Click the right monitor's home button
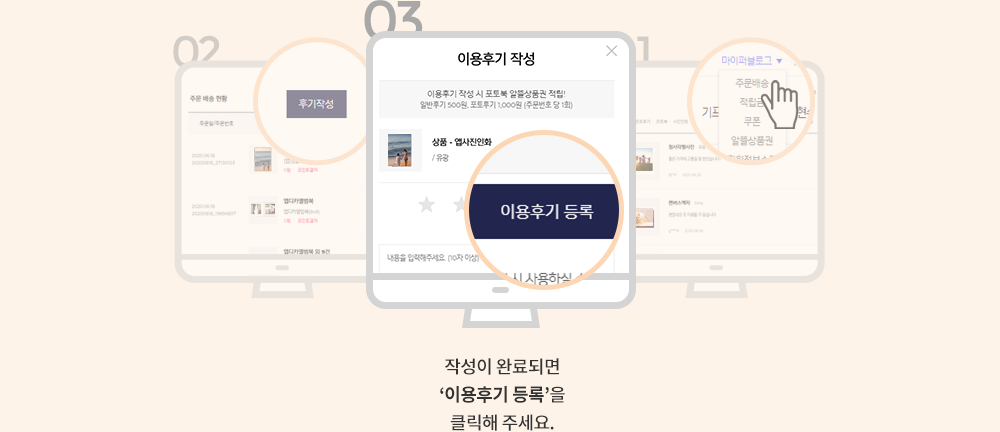1000x432 pixels. [x=716, y=267]
